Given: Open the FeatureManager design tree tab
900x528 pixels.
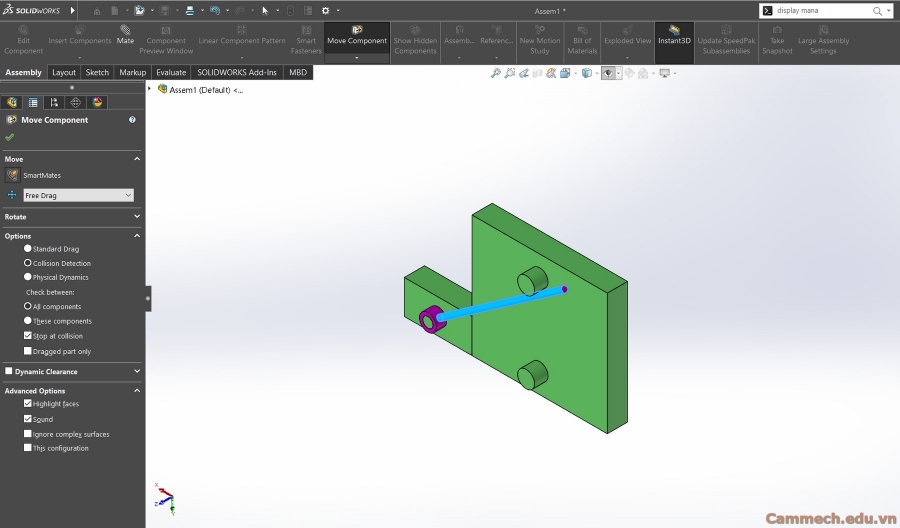Looking at the screenshot, I should [12, 102].
